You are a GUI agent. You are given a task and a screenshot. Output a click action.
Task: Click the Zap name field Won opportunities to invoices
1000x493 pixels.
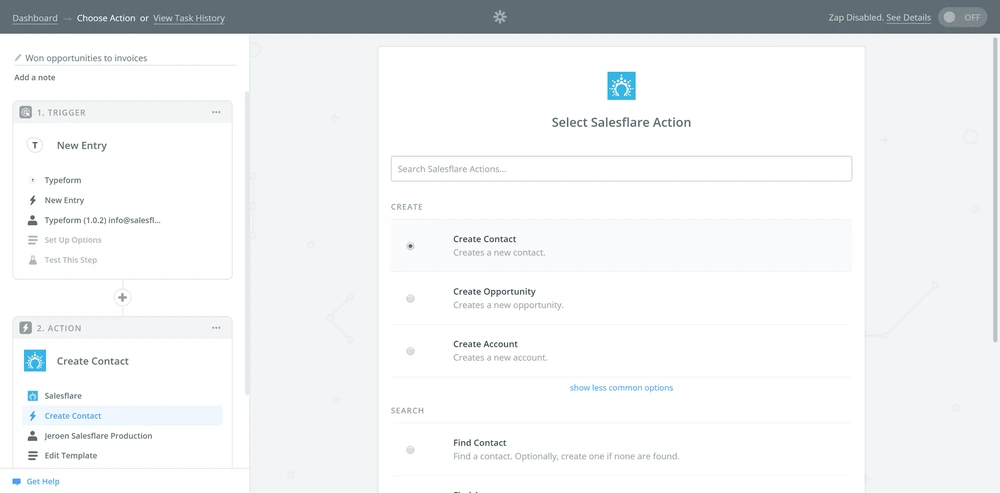125,58
